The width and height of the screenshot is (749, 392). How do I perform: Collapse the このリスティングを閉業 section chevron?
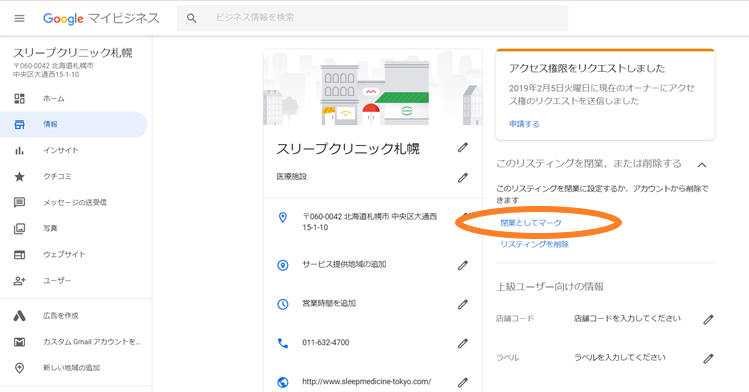(x=701, y=165)
